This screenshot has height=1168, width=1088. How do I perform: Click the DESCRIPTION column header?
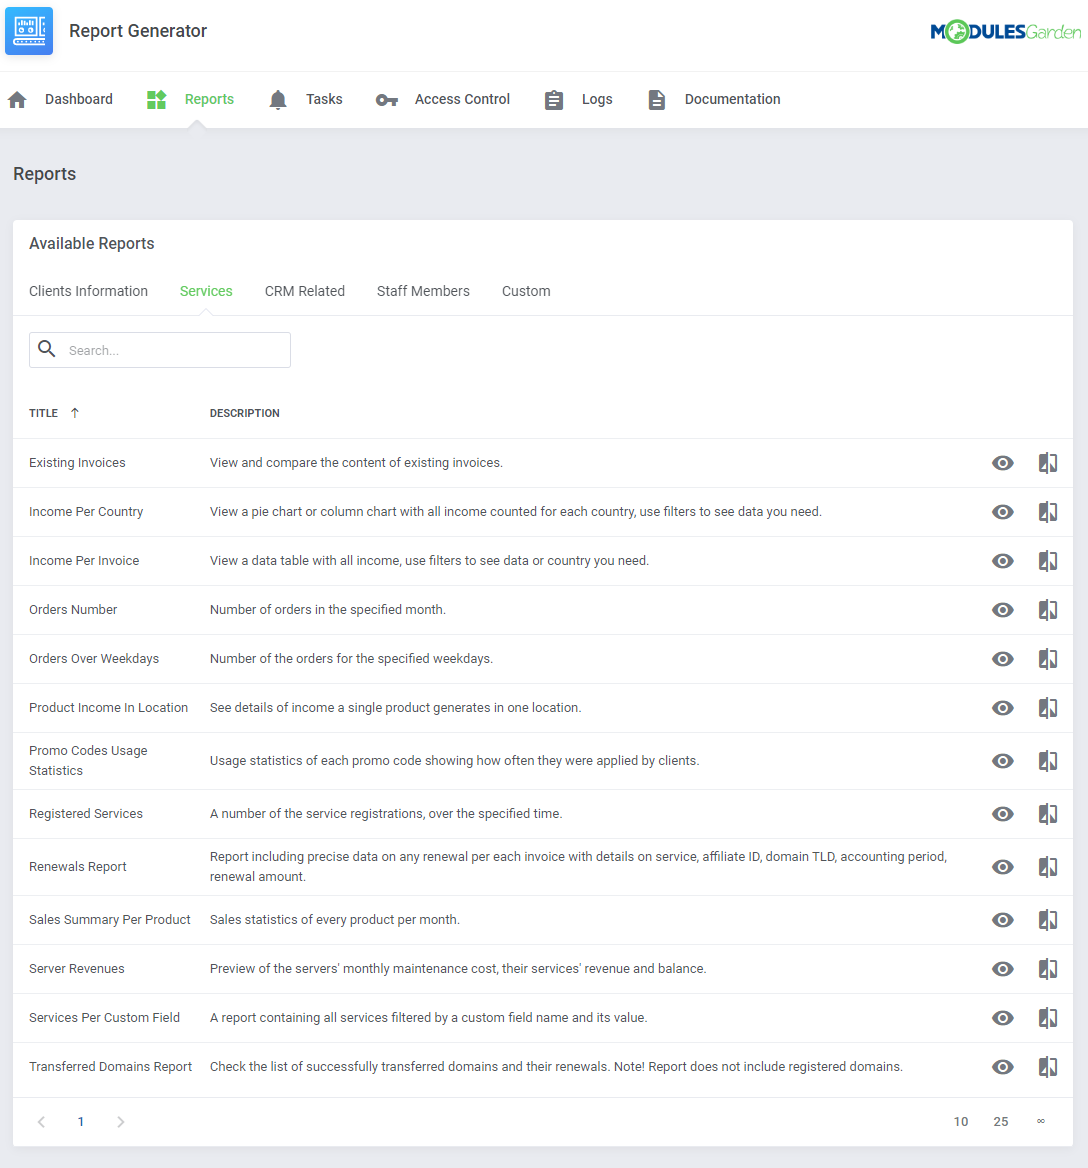point(245,413)
